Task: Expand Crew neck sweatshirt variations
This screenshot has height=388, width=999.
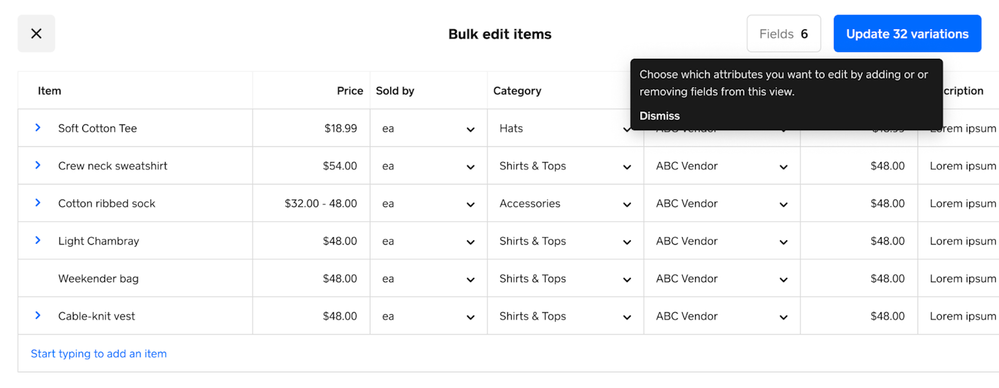Action: tap(38, 165)
